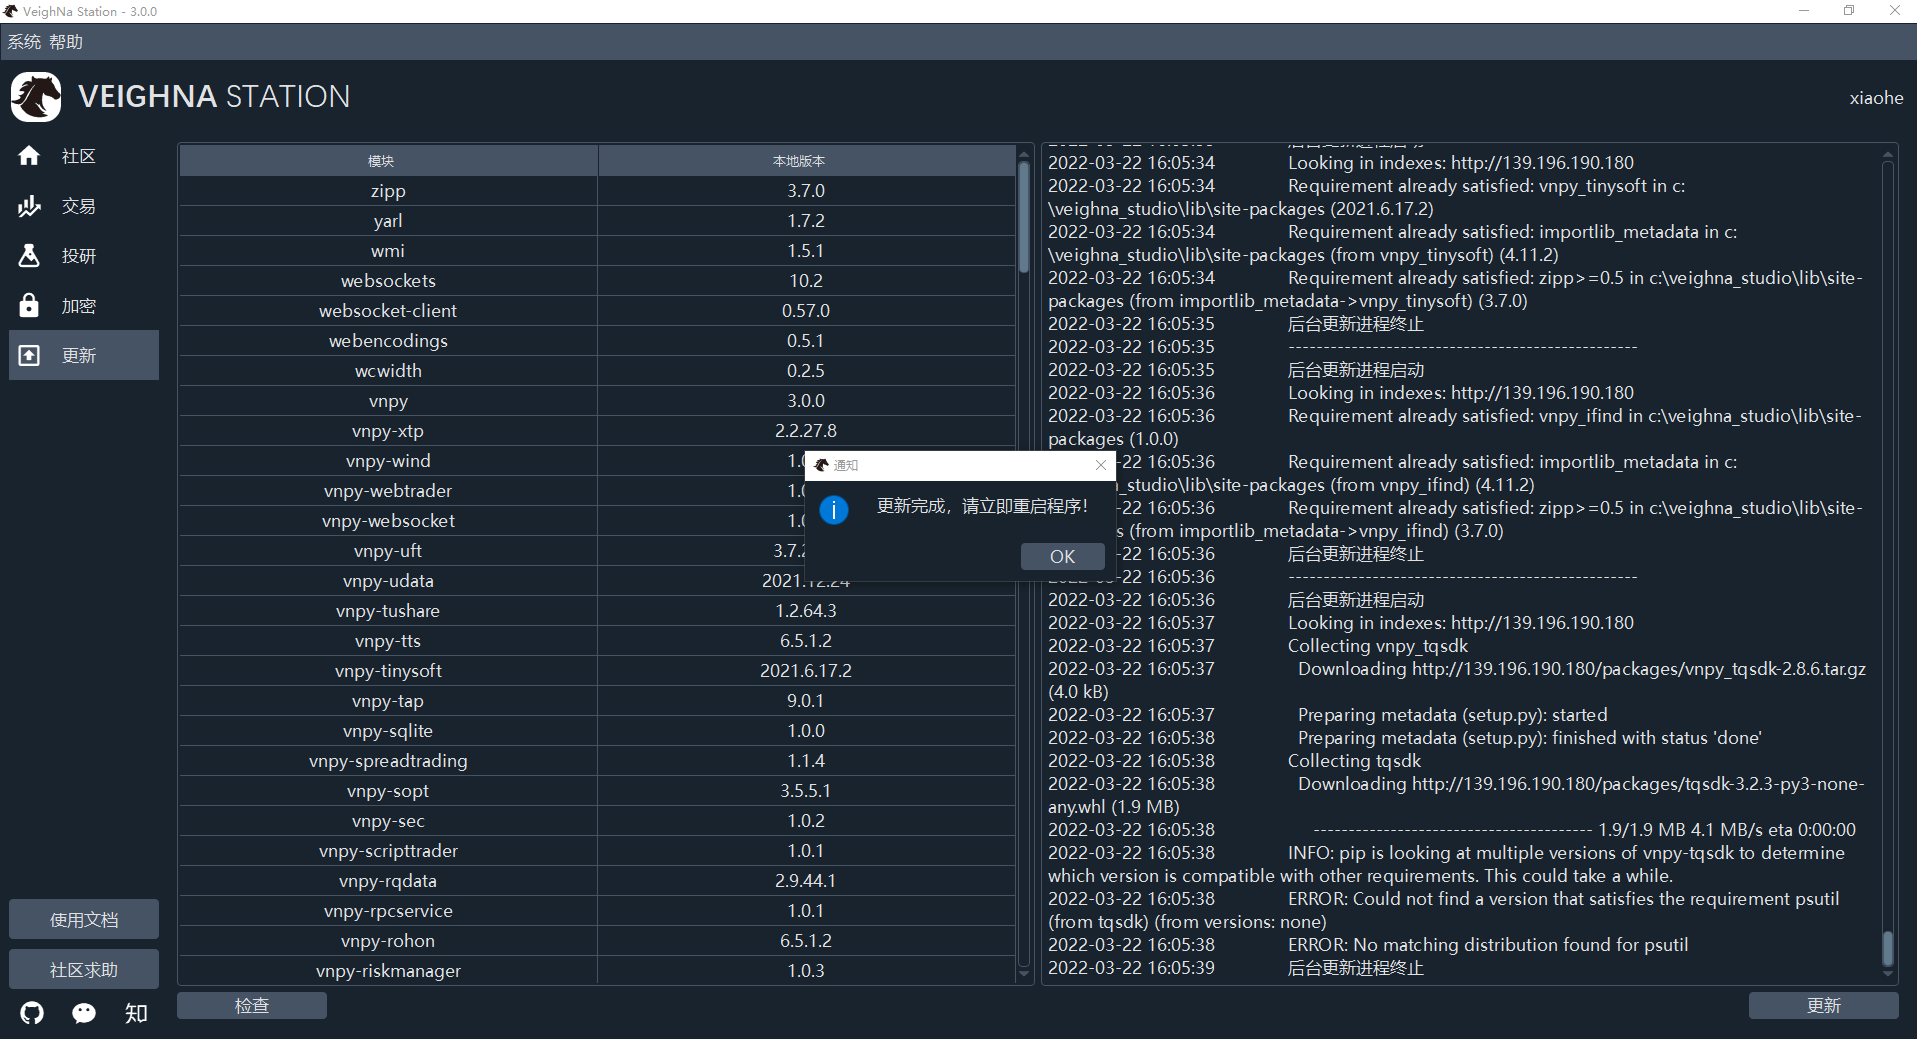Select the 更新 update icon in sidebar

pos(29,356)
